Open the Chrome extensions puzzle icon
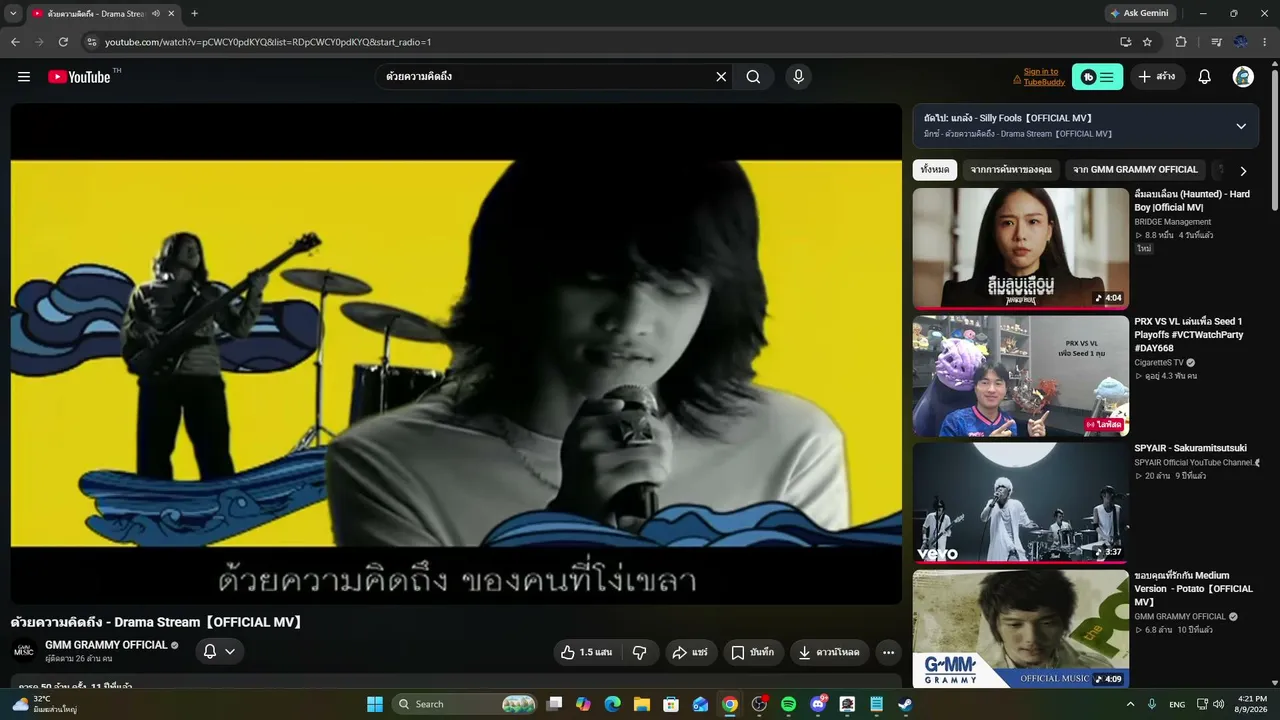Viewport: 1280px width, 720px height. coord(1181,42)
